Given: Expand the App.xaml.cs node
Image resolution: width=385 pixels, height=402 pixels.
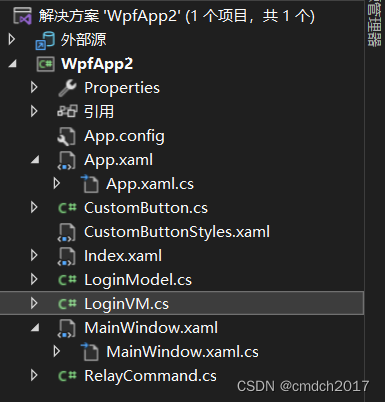Looking at the screenshot, I should 57,184.
